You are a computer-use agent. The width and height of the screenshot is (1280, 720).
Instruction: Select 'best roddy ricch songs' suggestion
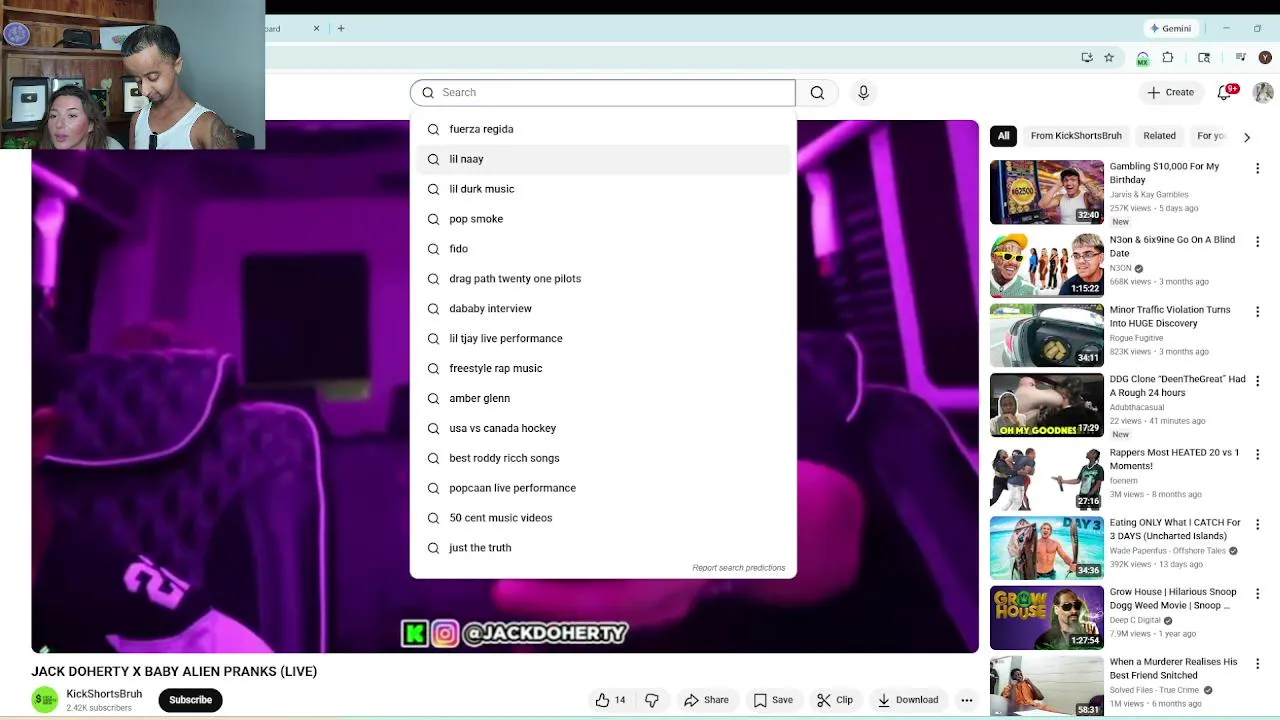click(603, 458)
